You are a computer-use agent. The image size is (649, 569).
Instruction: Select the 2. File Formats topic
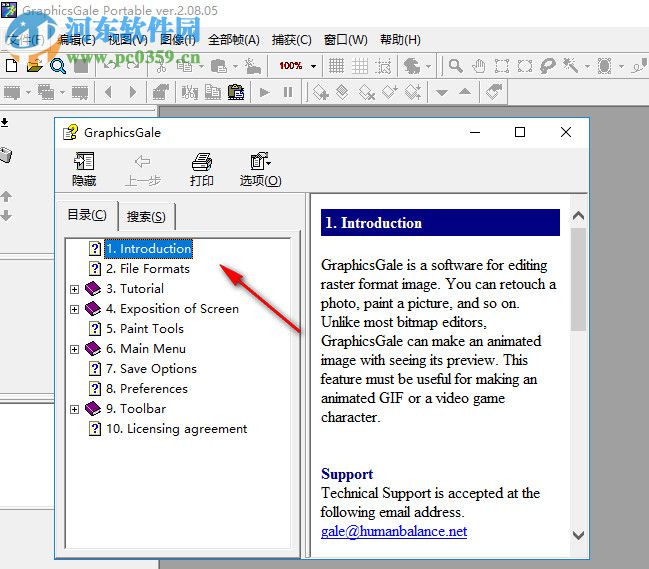[x=148, y=269]
